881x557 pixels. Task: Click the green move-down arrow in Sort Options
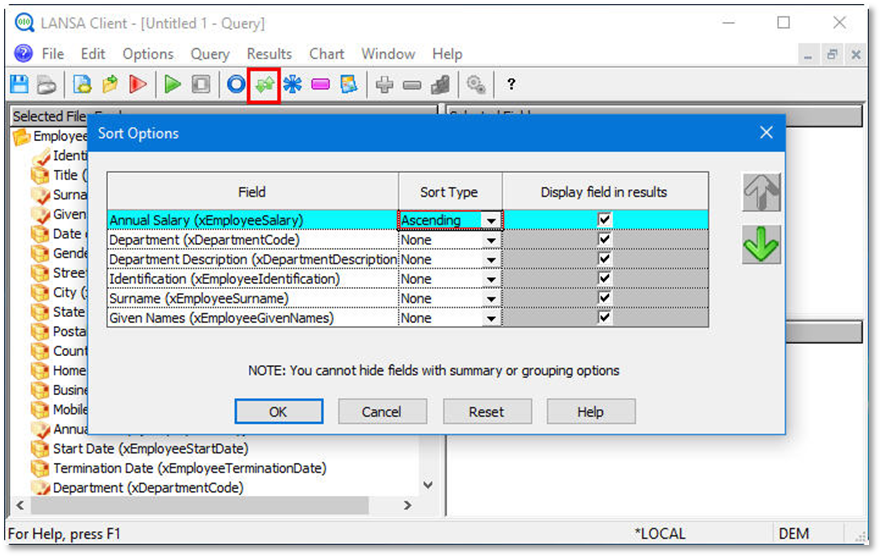(761, 244)
